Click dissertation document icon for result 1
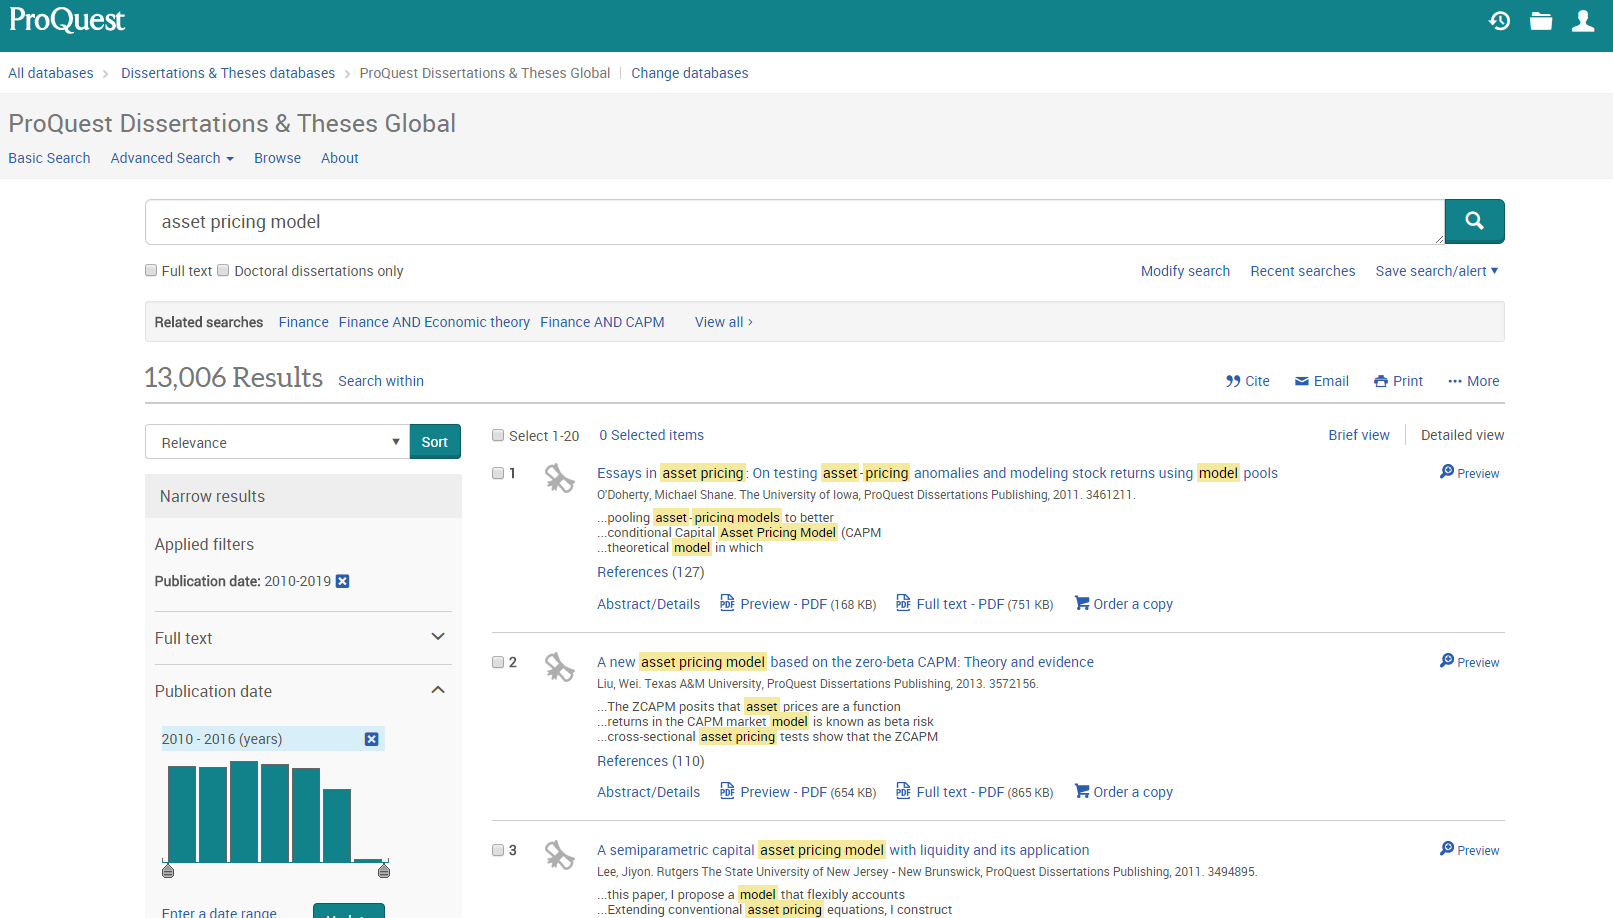The width and height of the screenshot is (1613, 918). click(x=560, y=479)
